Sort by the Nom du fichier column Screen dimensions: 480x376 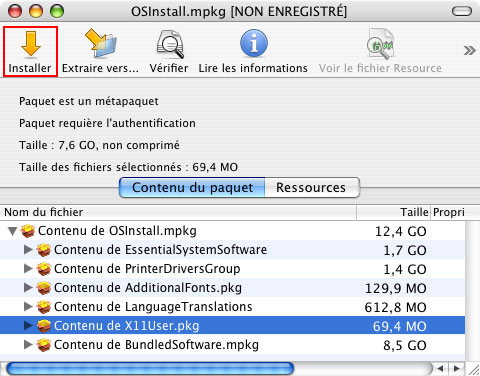pos(178,212)
